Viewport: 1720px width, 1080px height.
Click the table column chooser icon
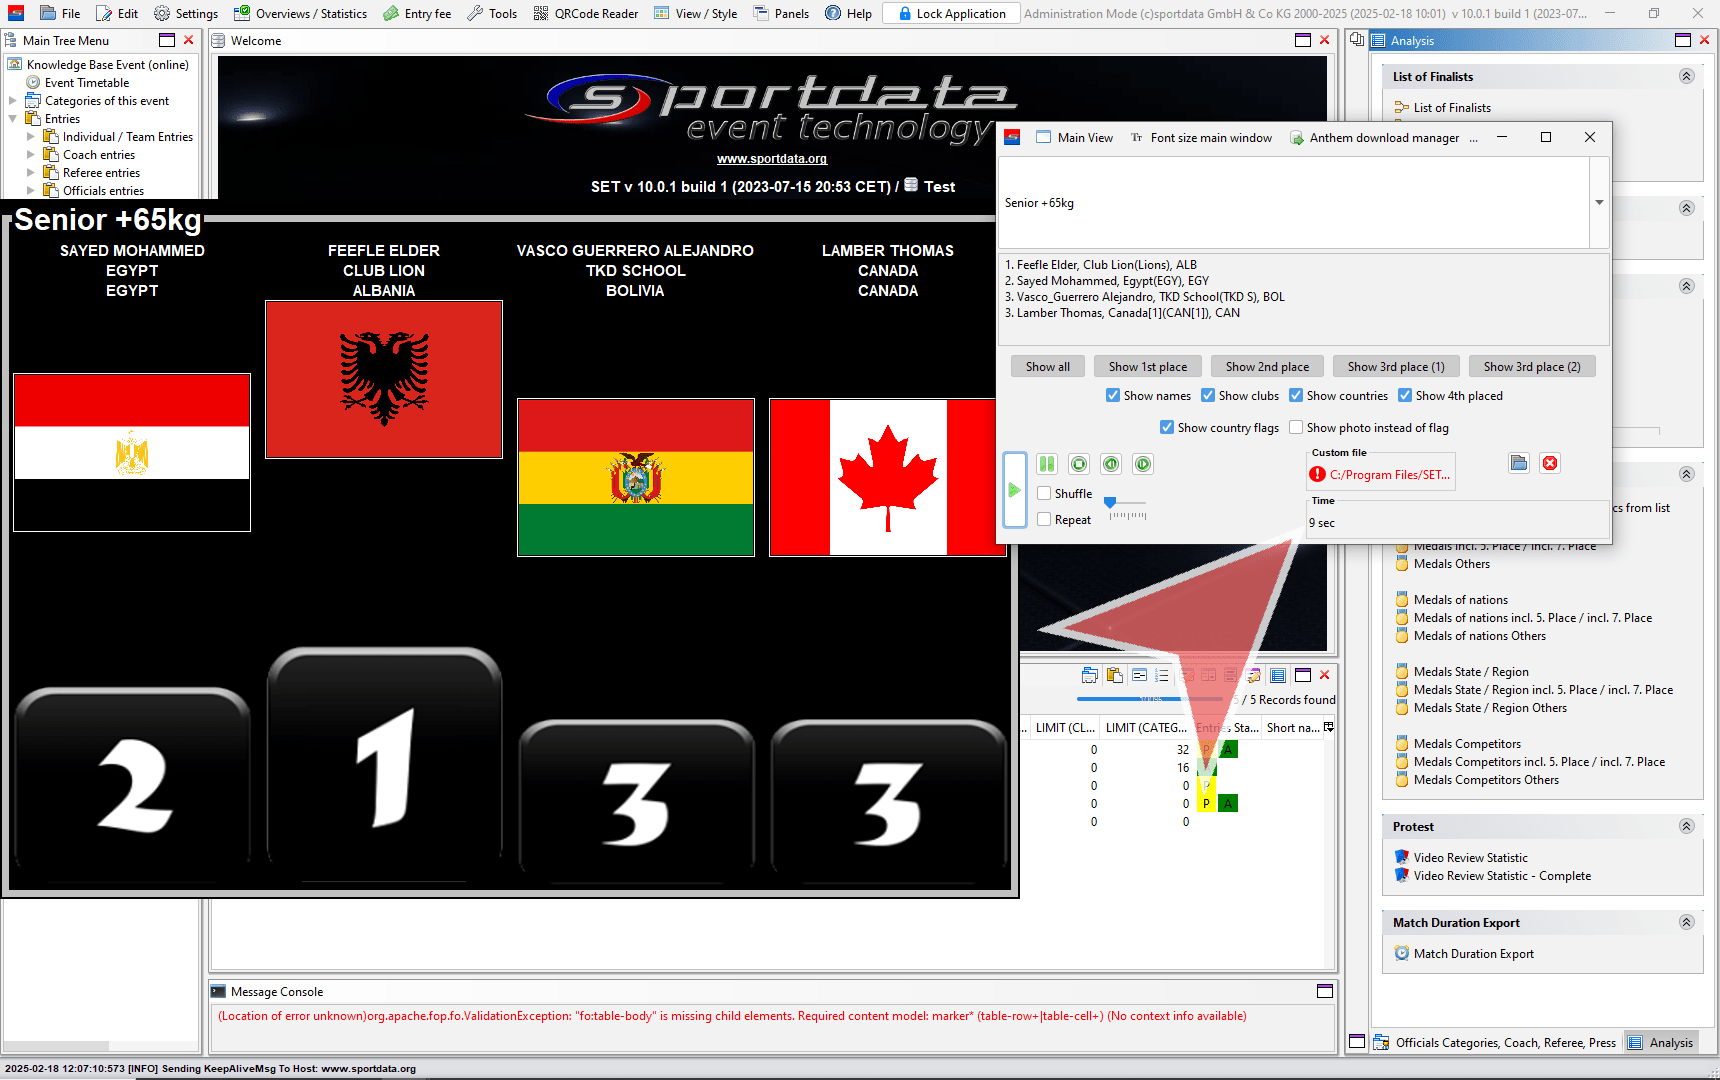tap(1328, 727)
